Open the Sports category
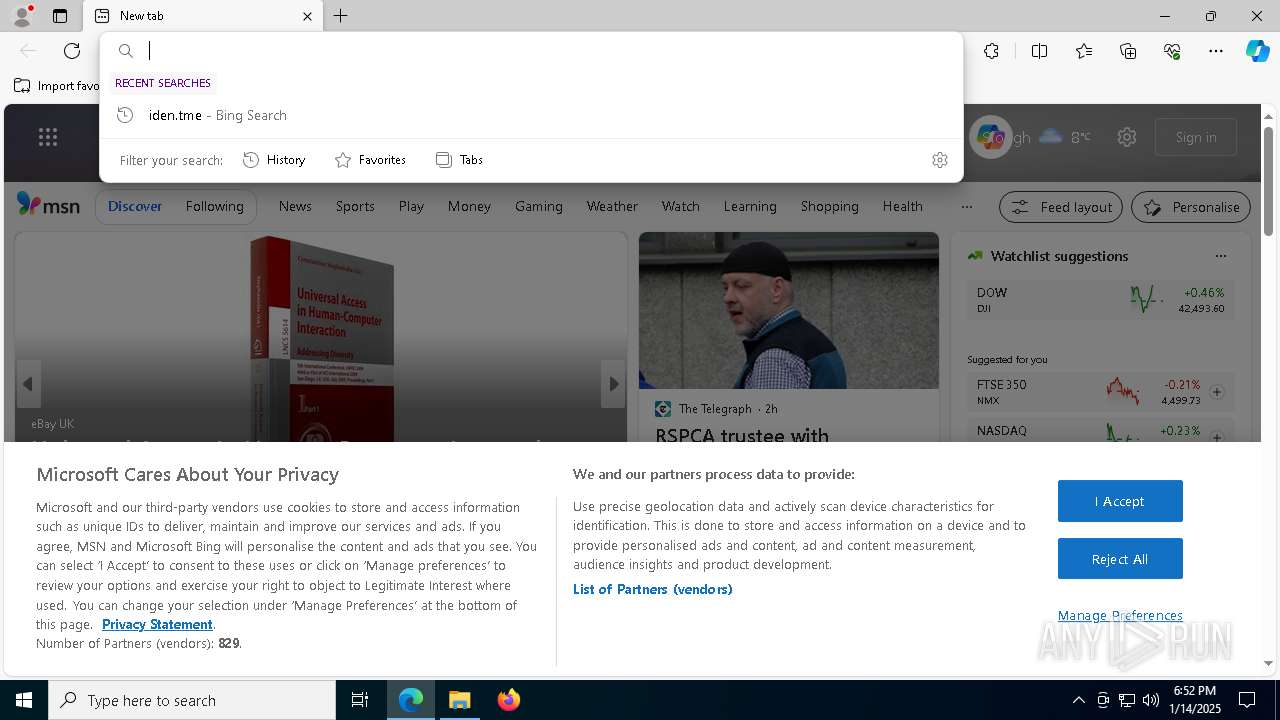 355,206
